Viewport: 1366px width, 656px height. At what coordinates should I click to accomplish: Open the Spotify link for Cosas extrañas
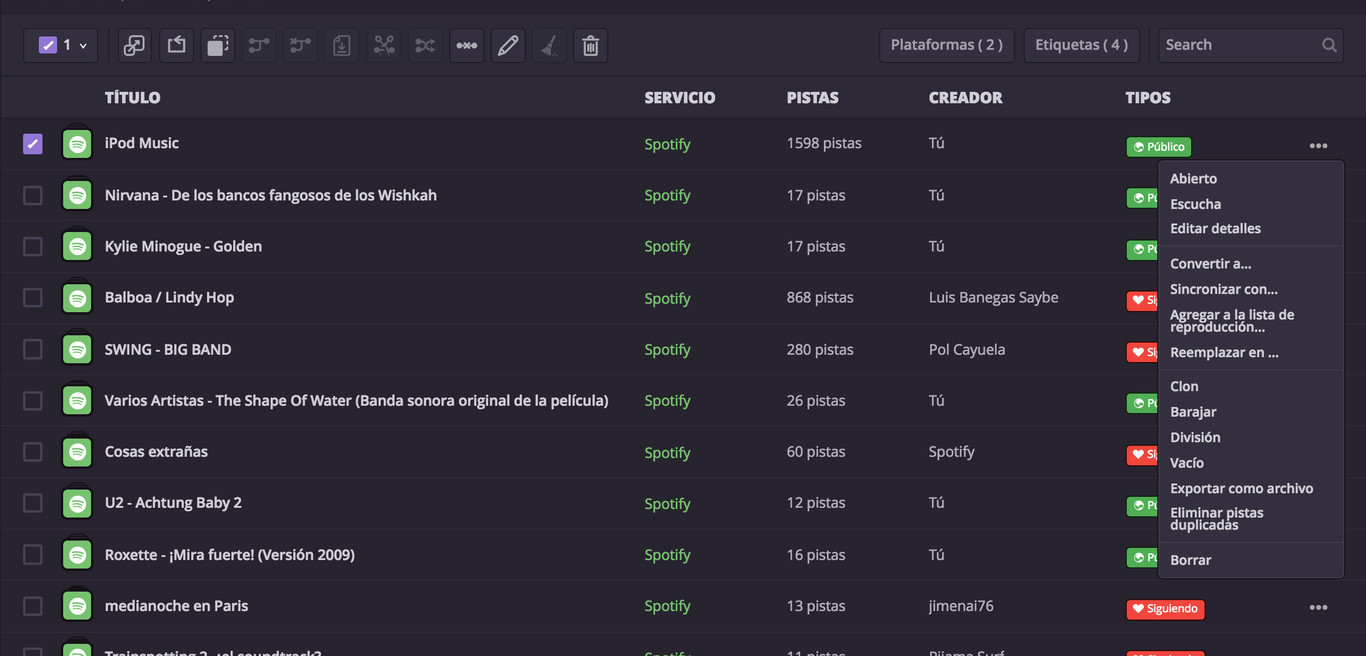click(667, 452)
